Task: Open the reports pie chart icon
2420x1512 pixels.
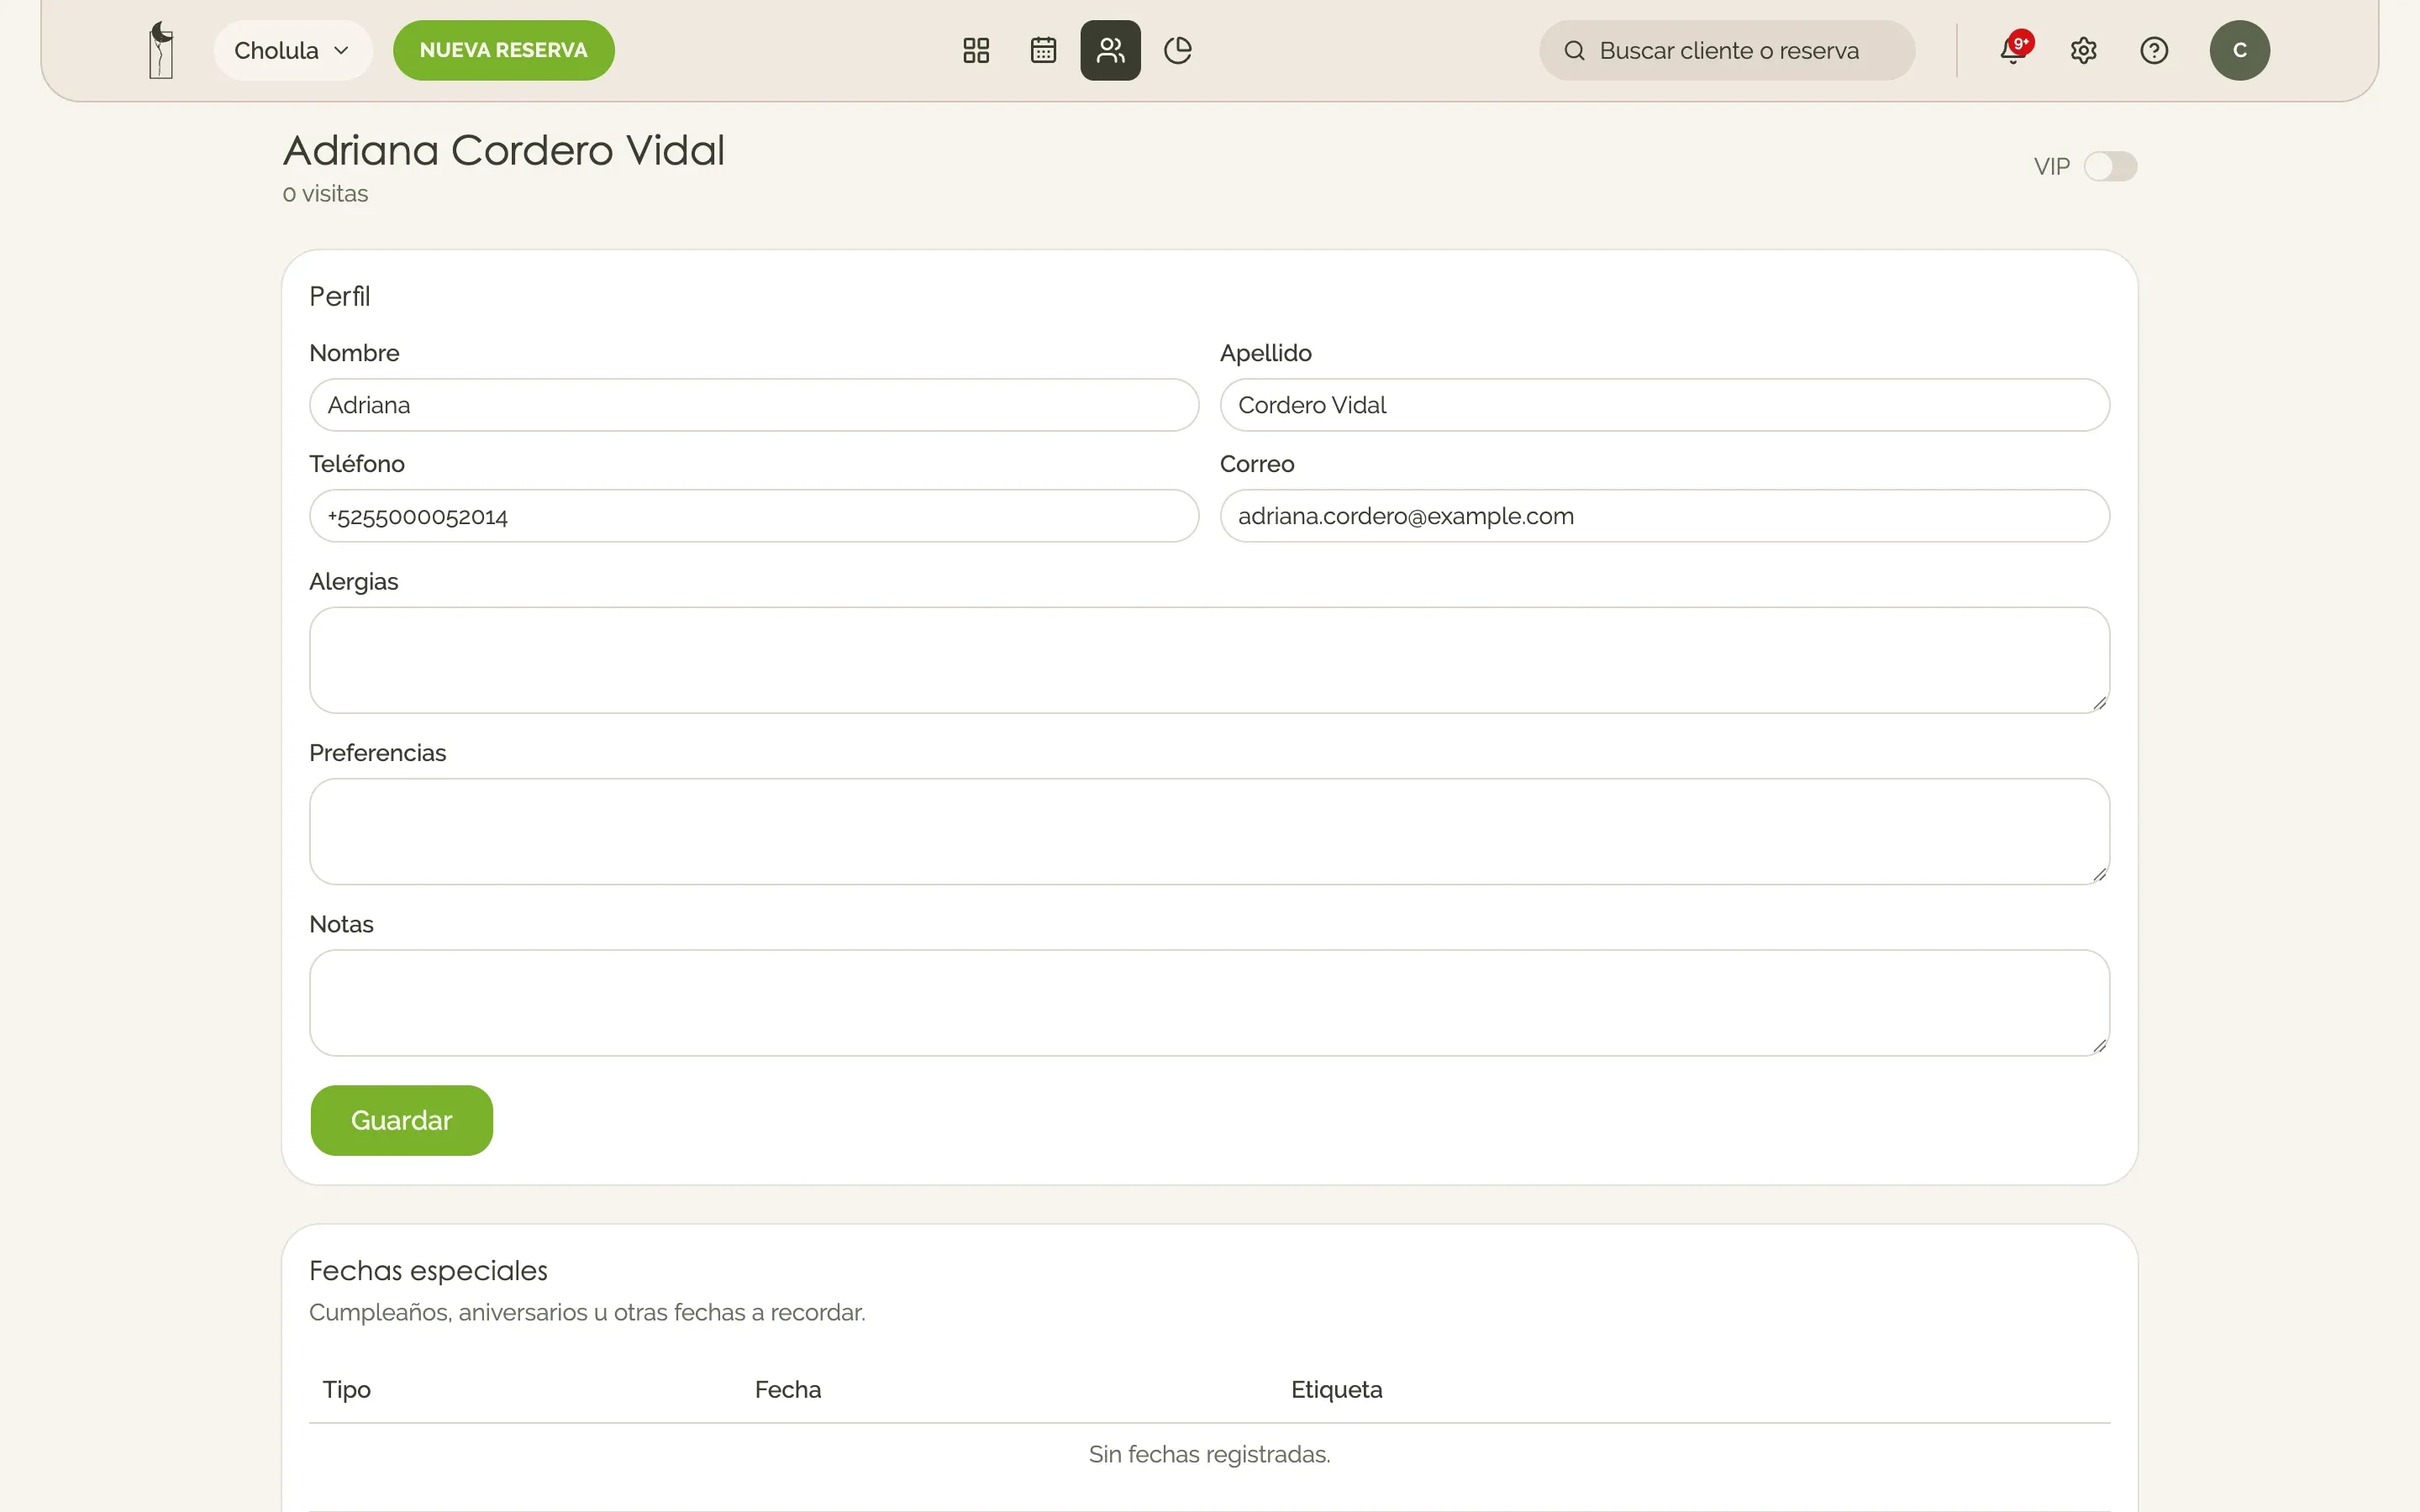Action: click(x=1178, y=50)
